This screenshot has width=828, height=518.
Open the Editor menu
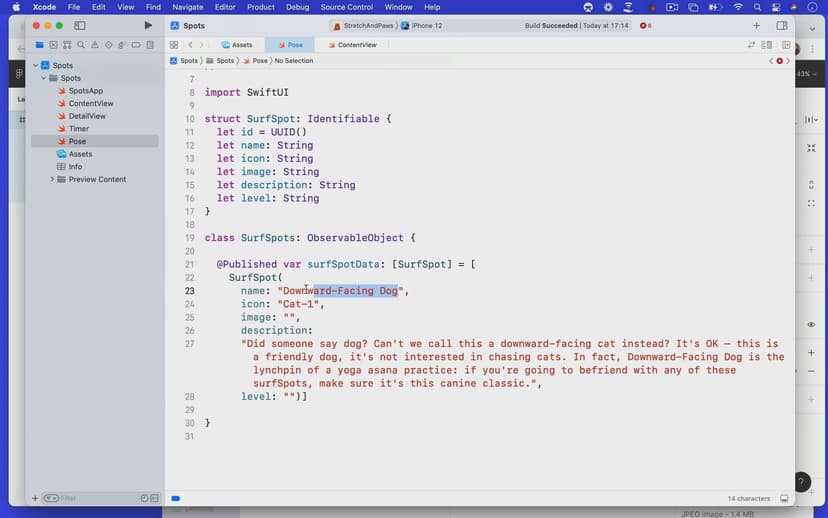pos(225,7)
